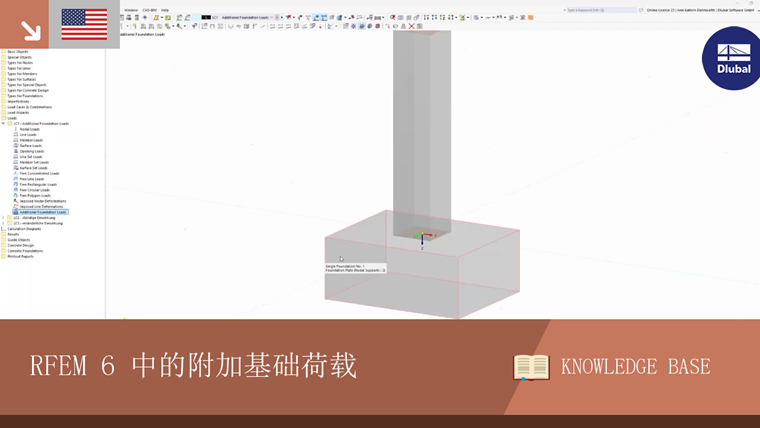The height and width of the screenshot is (428, 760).
Task: Open the Types for Surfaces folder
Action: [x=19, y=79]
